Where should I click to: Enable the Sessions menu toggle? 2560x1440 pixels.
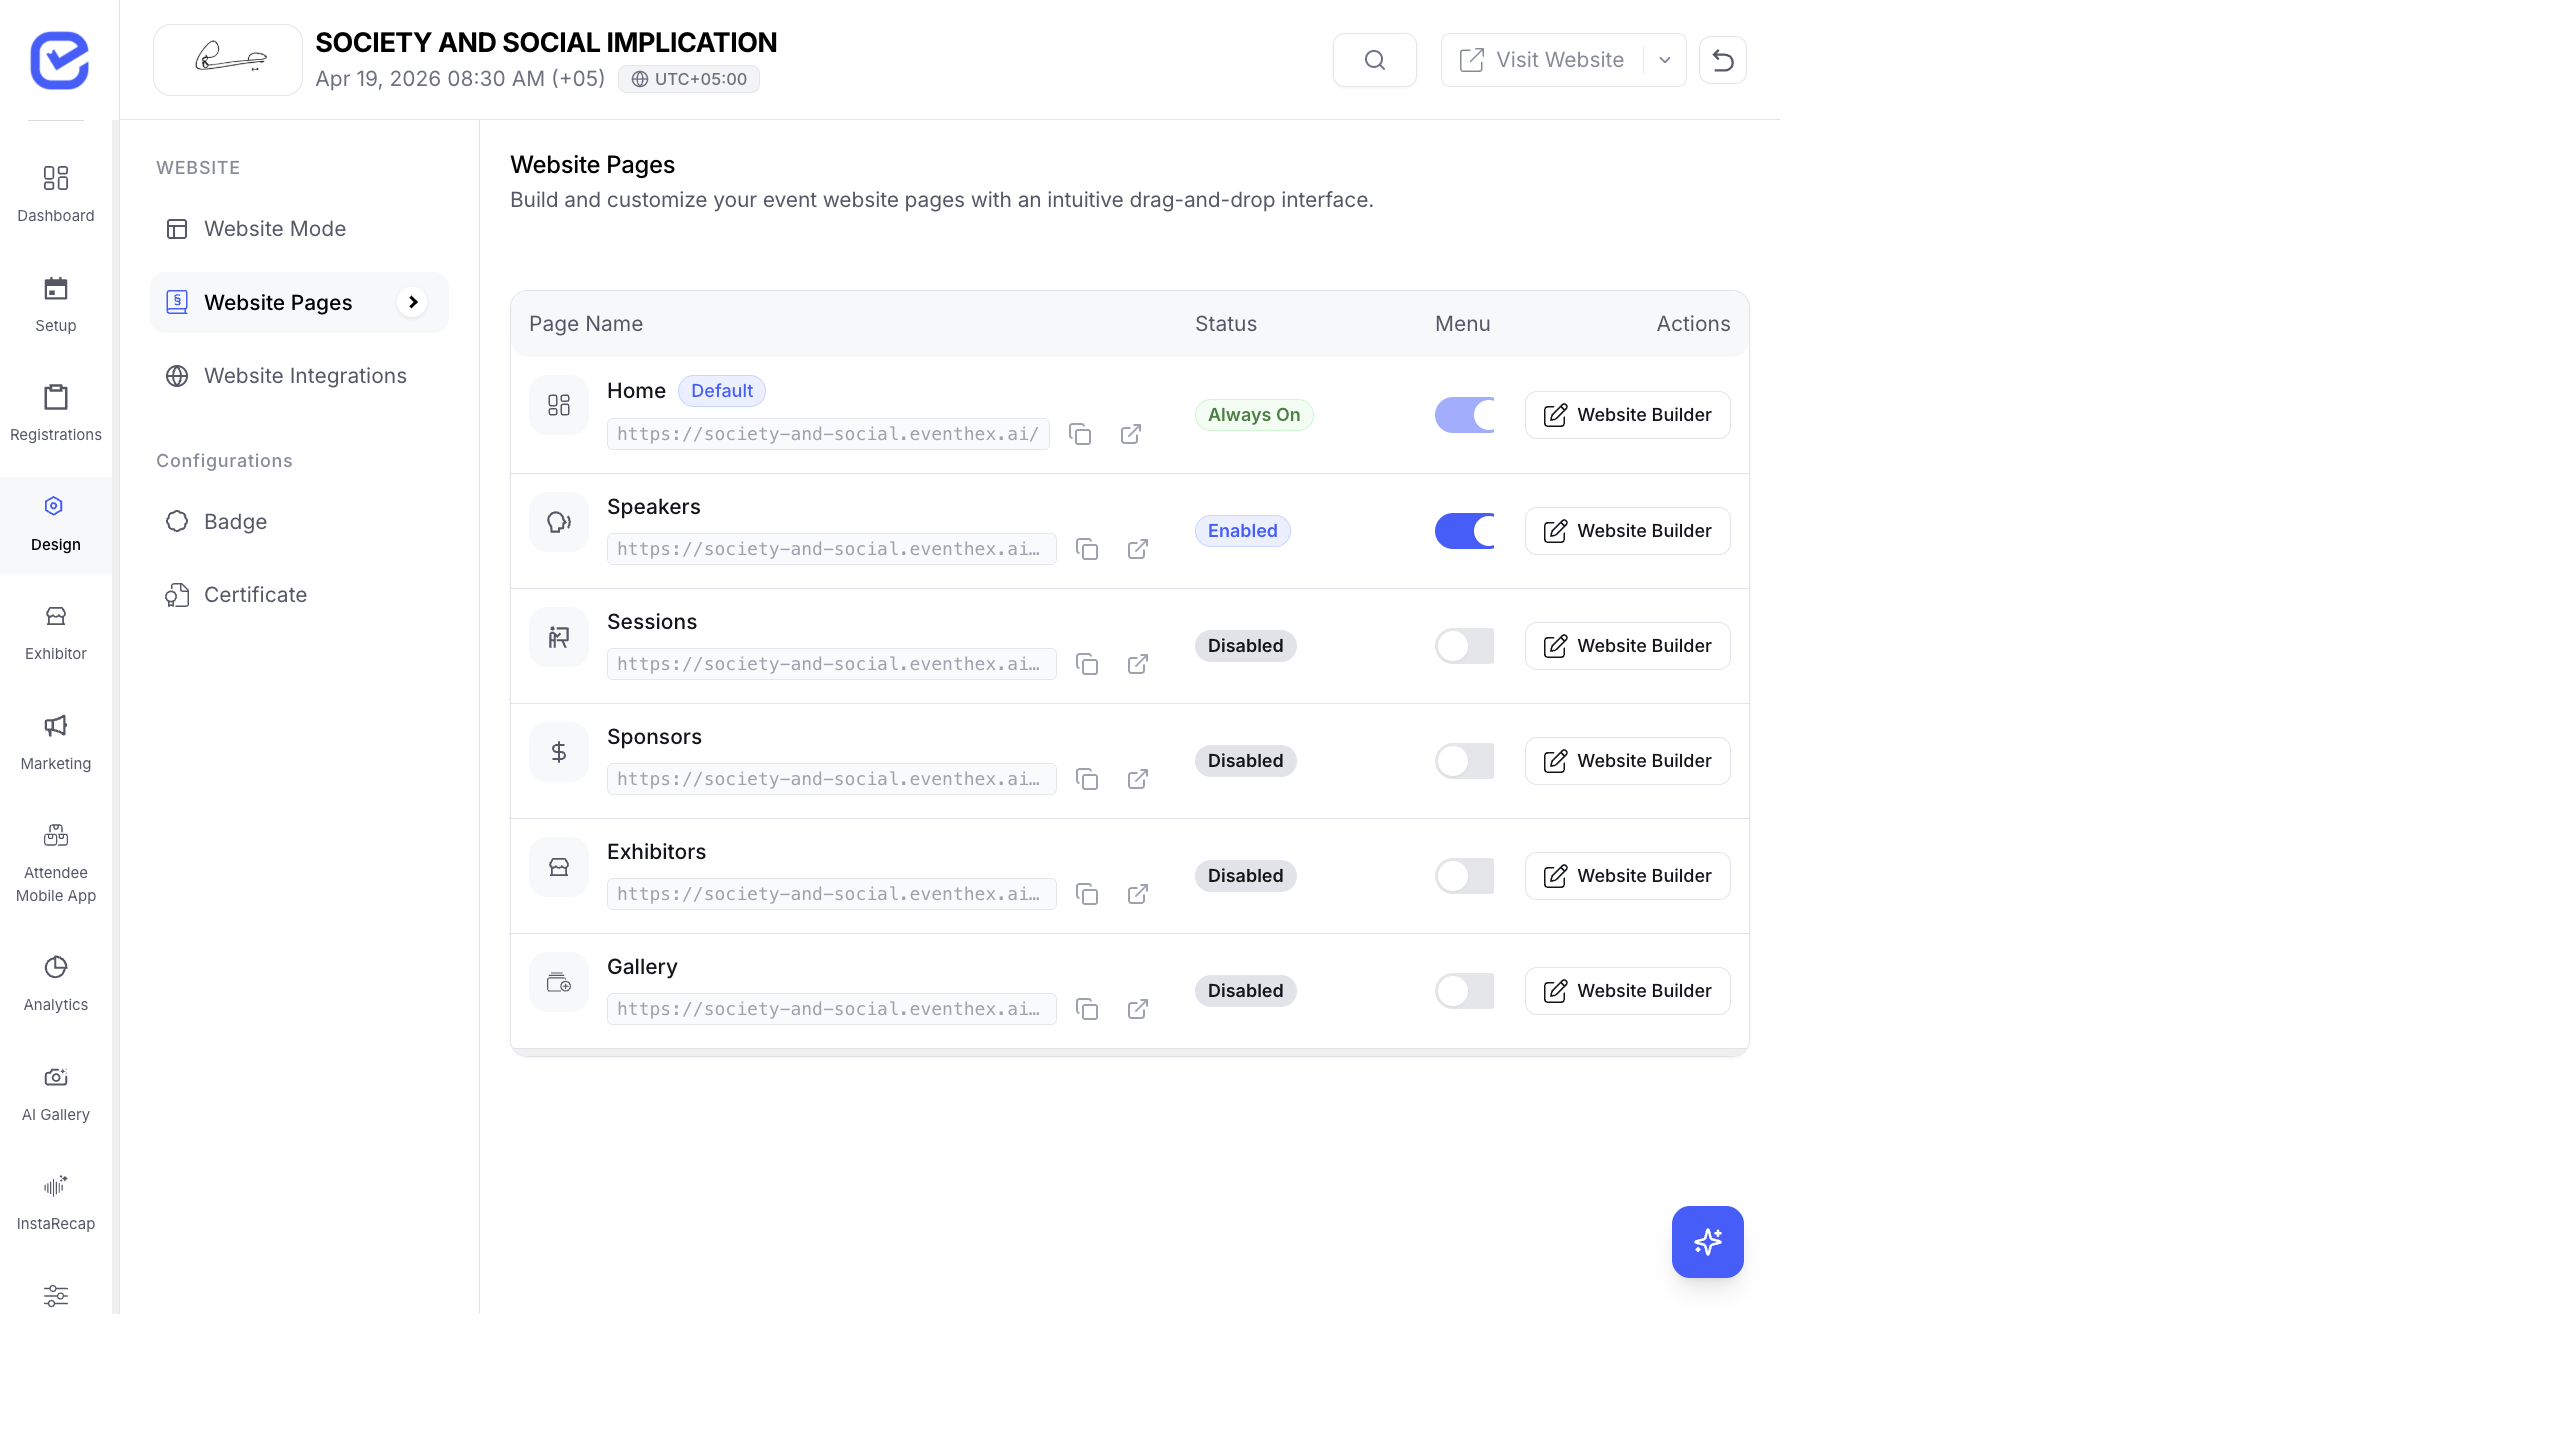click(x=1463, y=646)
